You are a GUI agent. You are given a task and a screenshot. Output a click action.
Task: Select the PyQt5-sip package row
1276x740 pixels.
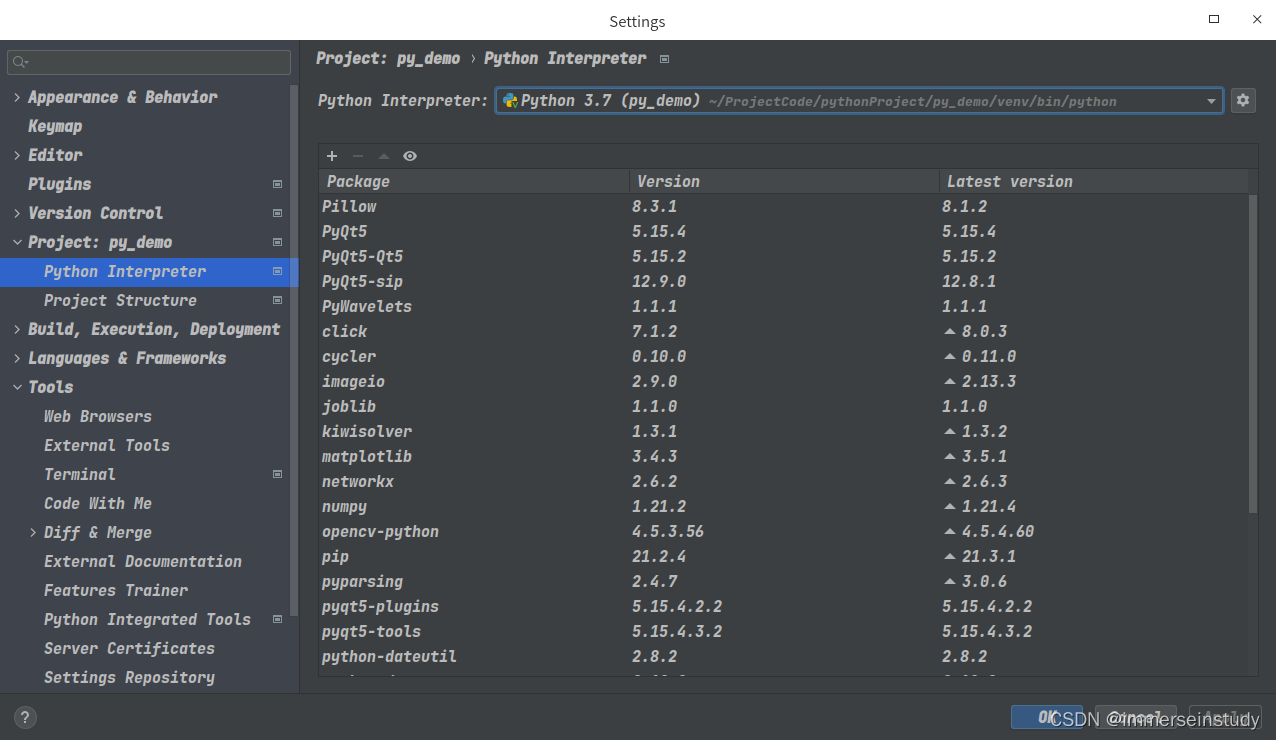[x=784, y=281]
